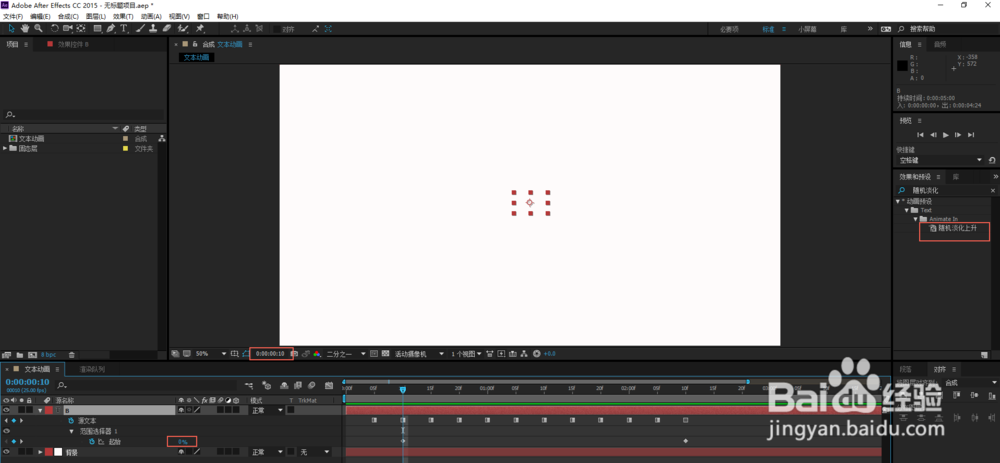Select the Pan Behind anchor point tool

coord(81,29)
